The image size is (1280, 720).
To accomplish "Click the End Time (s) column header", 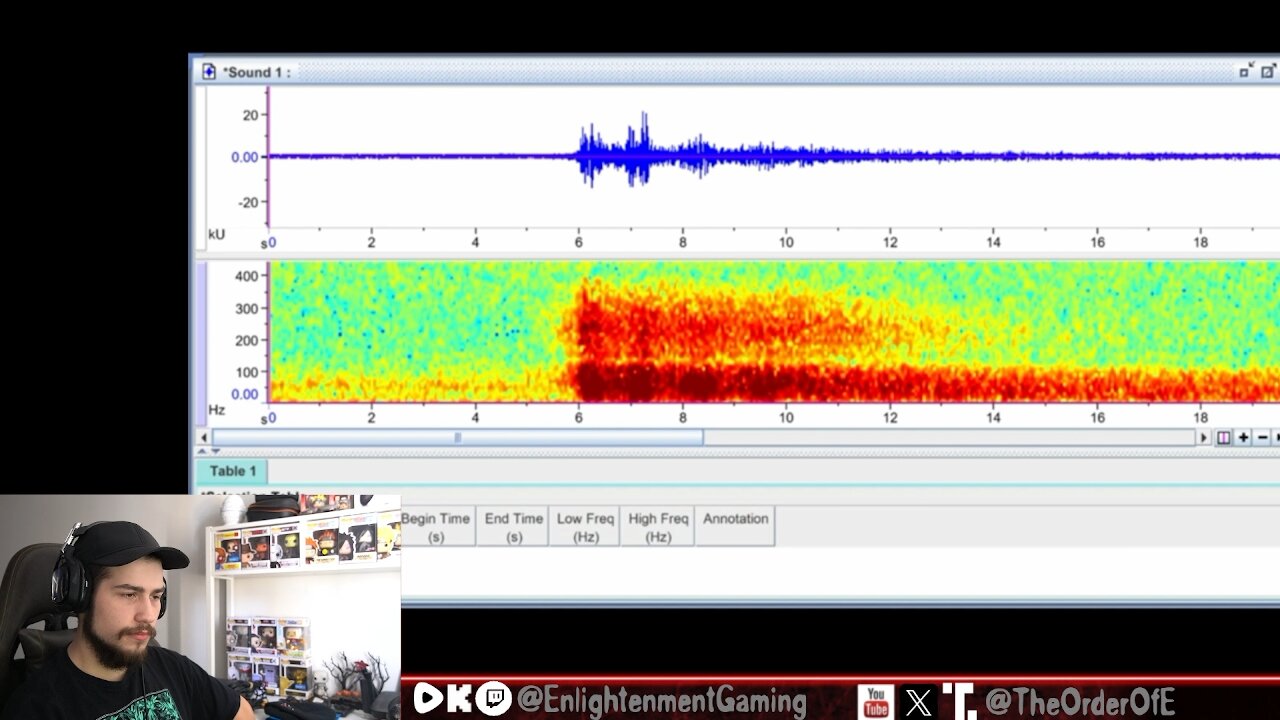I will tap(513, 526).
